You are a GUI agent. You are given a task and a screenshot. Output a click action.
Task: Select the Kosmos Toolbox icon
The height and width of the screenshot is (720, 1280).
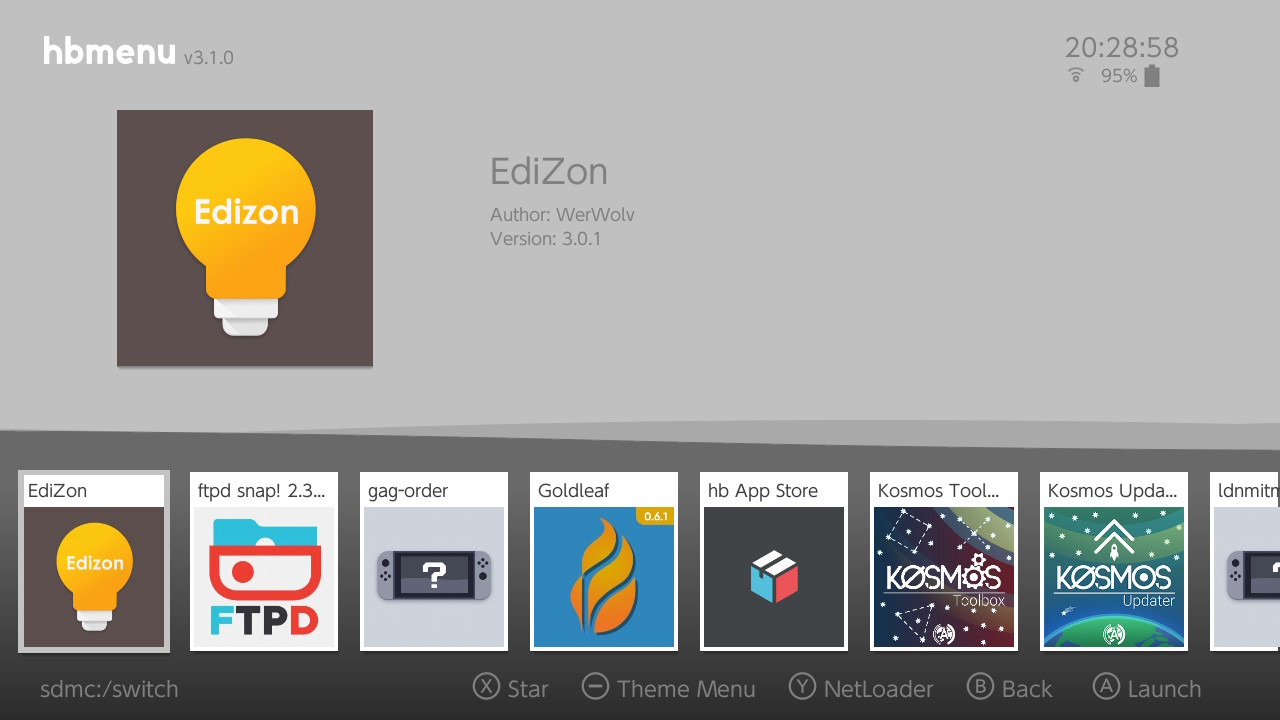pyautogui.click(x=944, y=576)
